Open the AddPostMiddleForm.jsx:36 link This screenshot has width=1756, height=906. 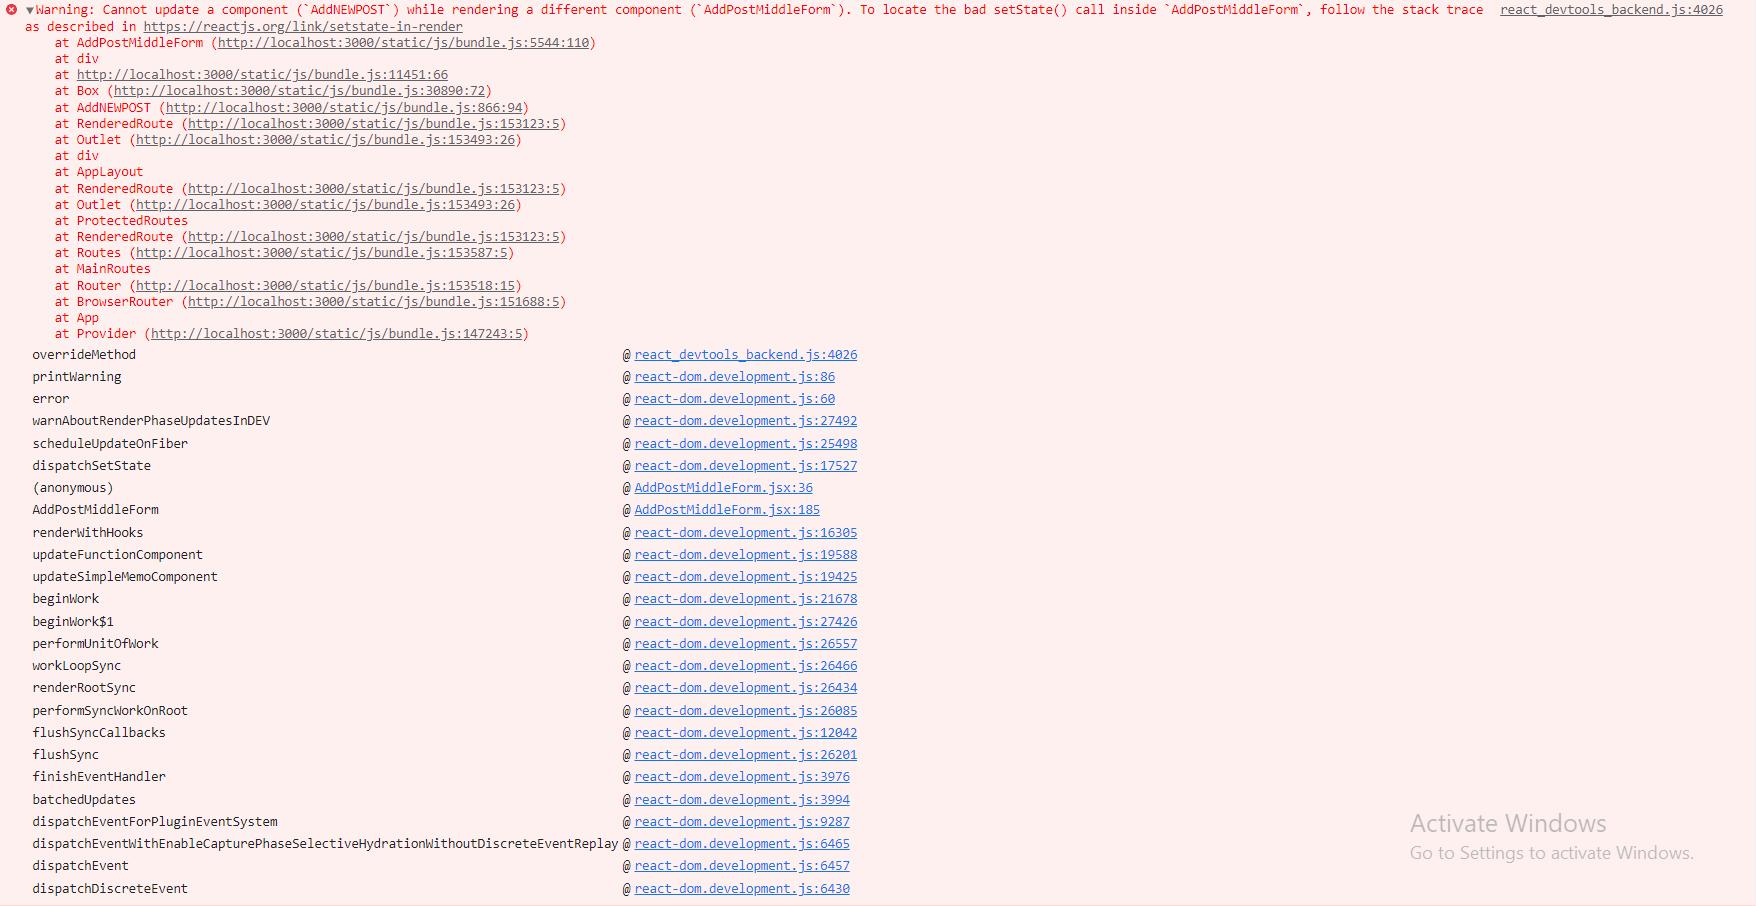click(x=724, y=488)
